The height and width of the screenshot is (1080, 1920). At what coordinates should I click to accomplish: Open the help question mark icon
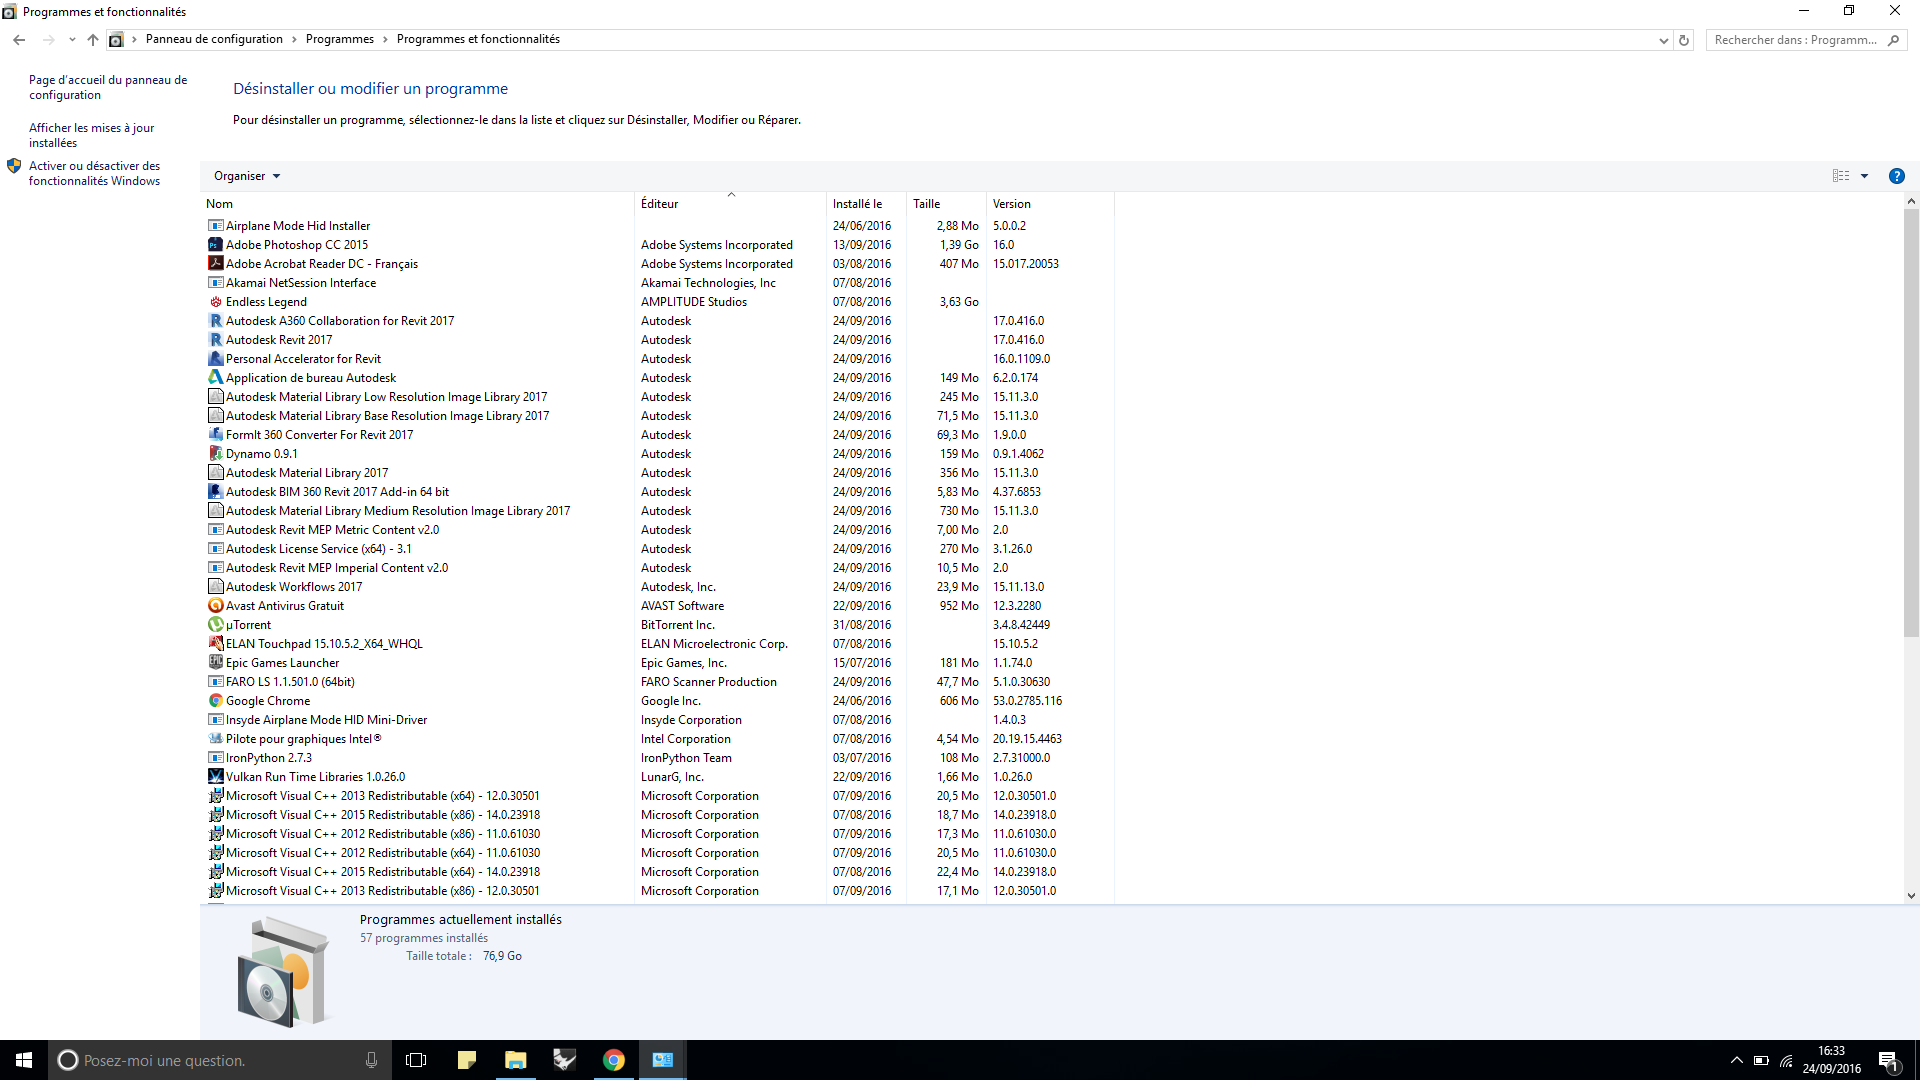coord(1896,176)
